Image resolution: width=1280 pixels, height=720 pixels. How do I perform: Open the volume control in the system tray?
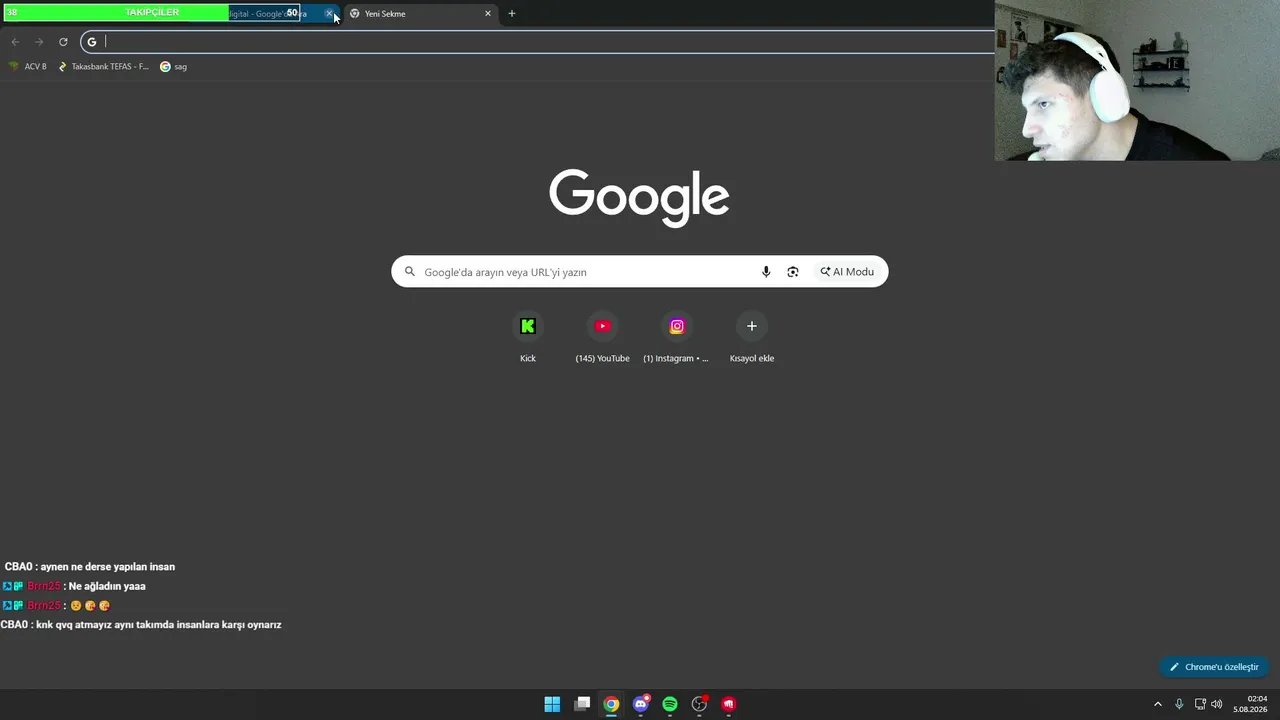click(1217, 704)
